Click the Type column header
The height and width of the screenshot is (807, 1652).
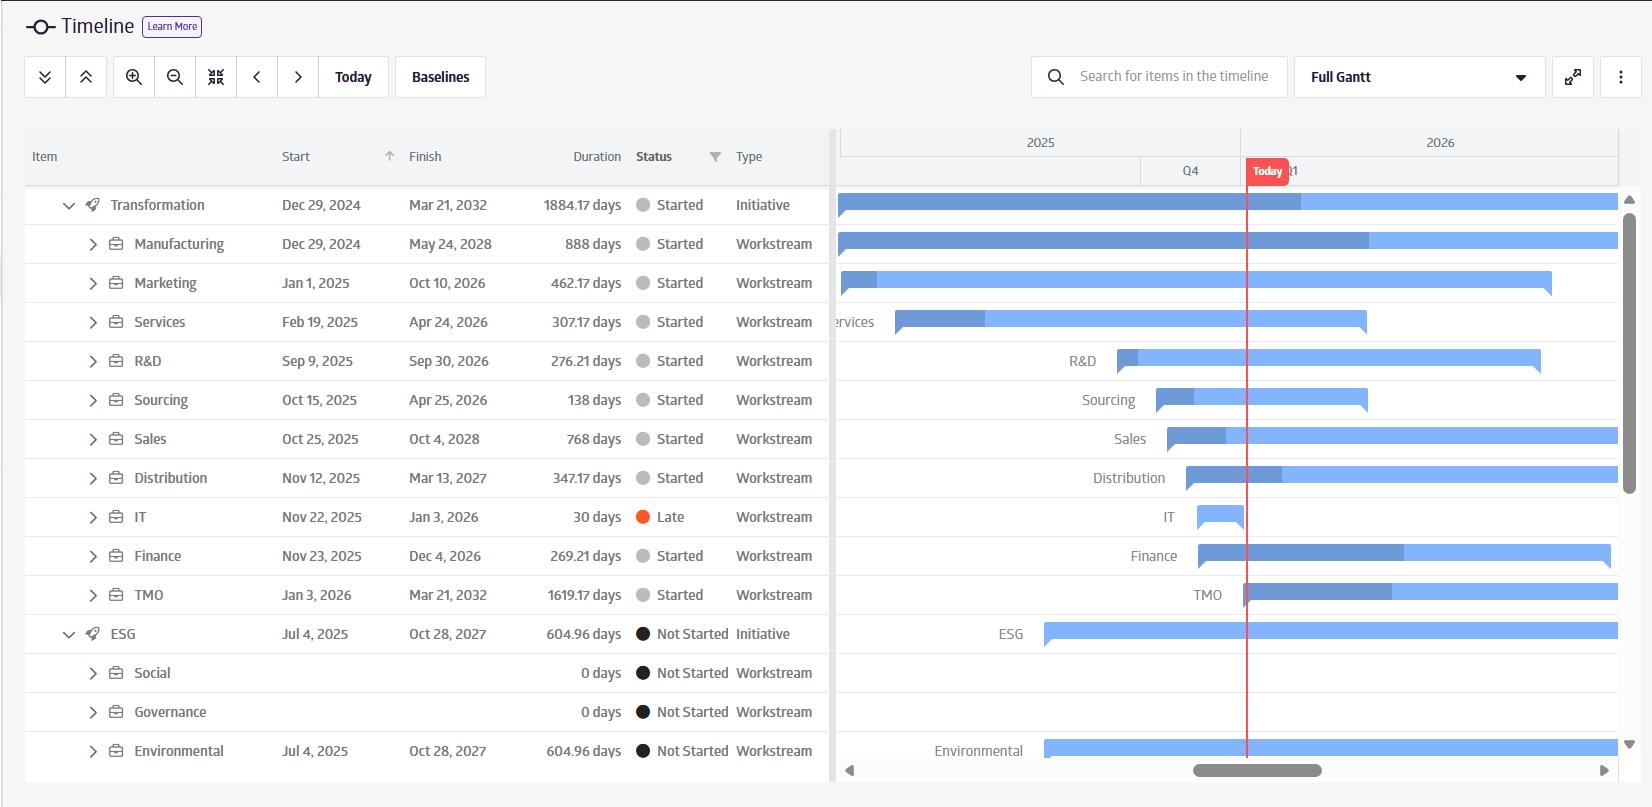pyautogui.click(x=749, y=157)
